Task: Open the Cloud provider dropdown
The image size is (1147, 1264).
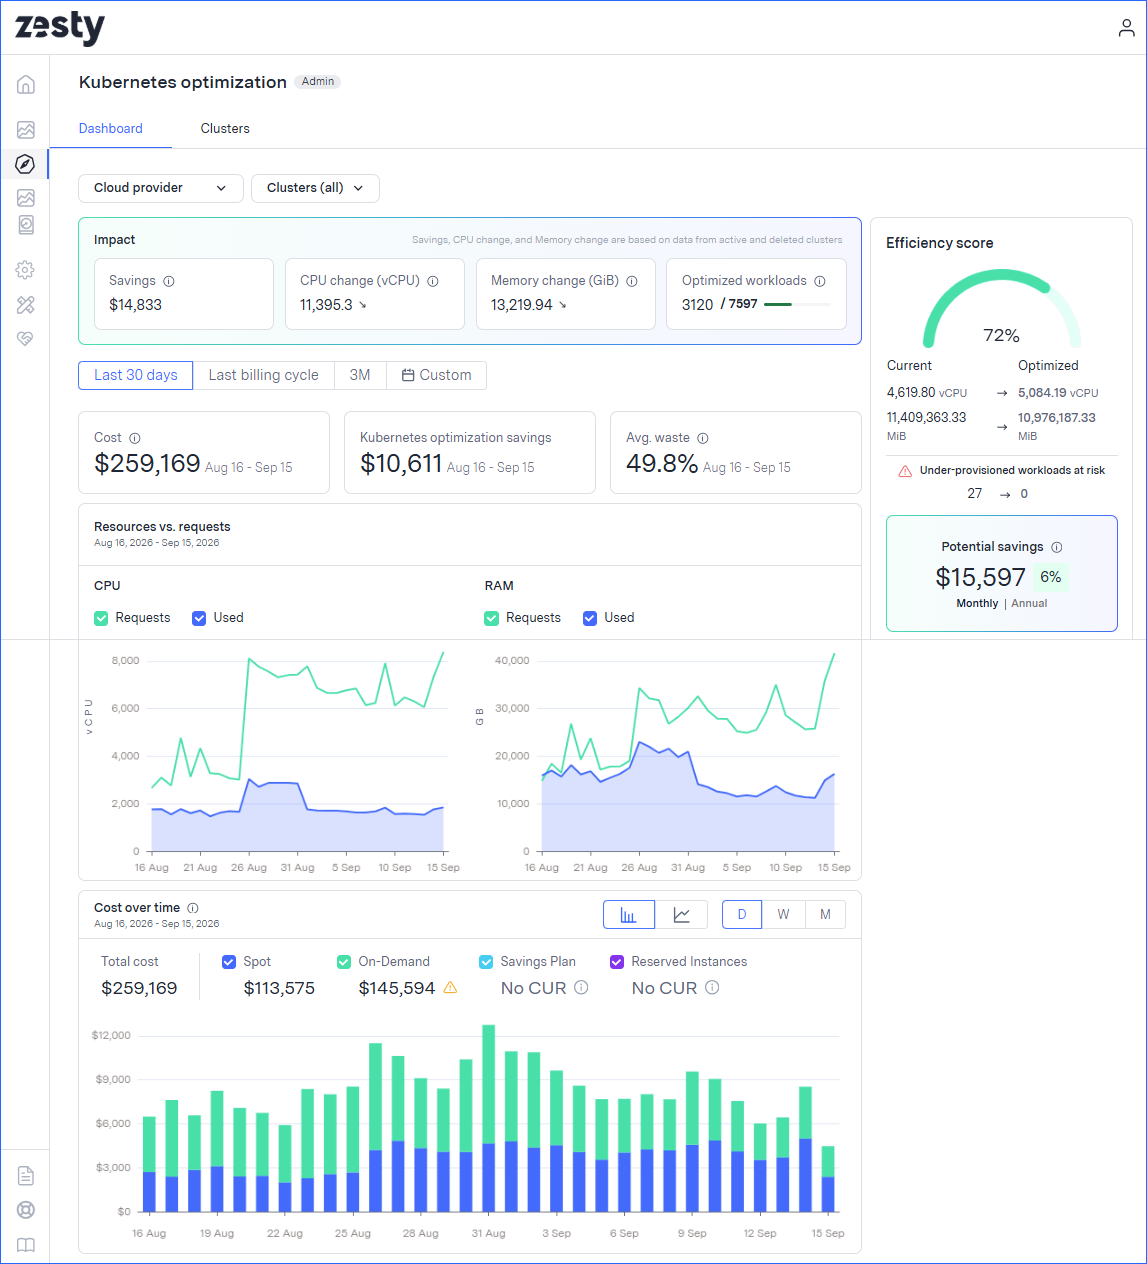Action: [161, 188]
